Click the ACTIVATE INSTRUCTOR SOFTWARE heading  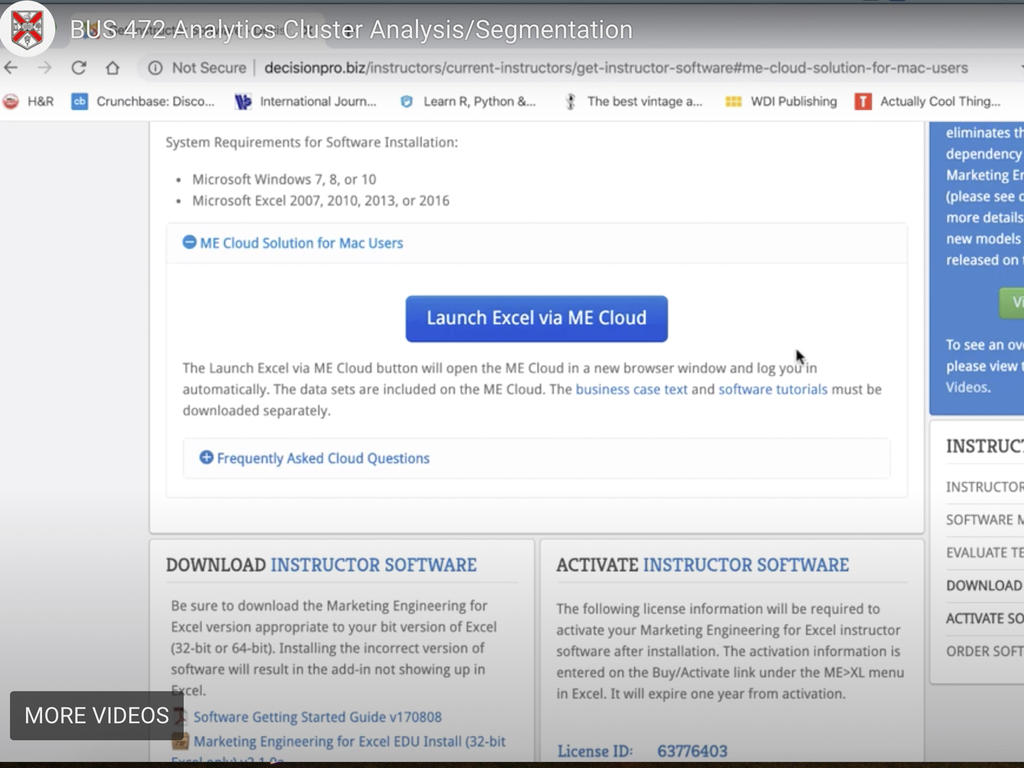click(703, 565)
